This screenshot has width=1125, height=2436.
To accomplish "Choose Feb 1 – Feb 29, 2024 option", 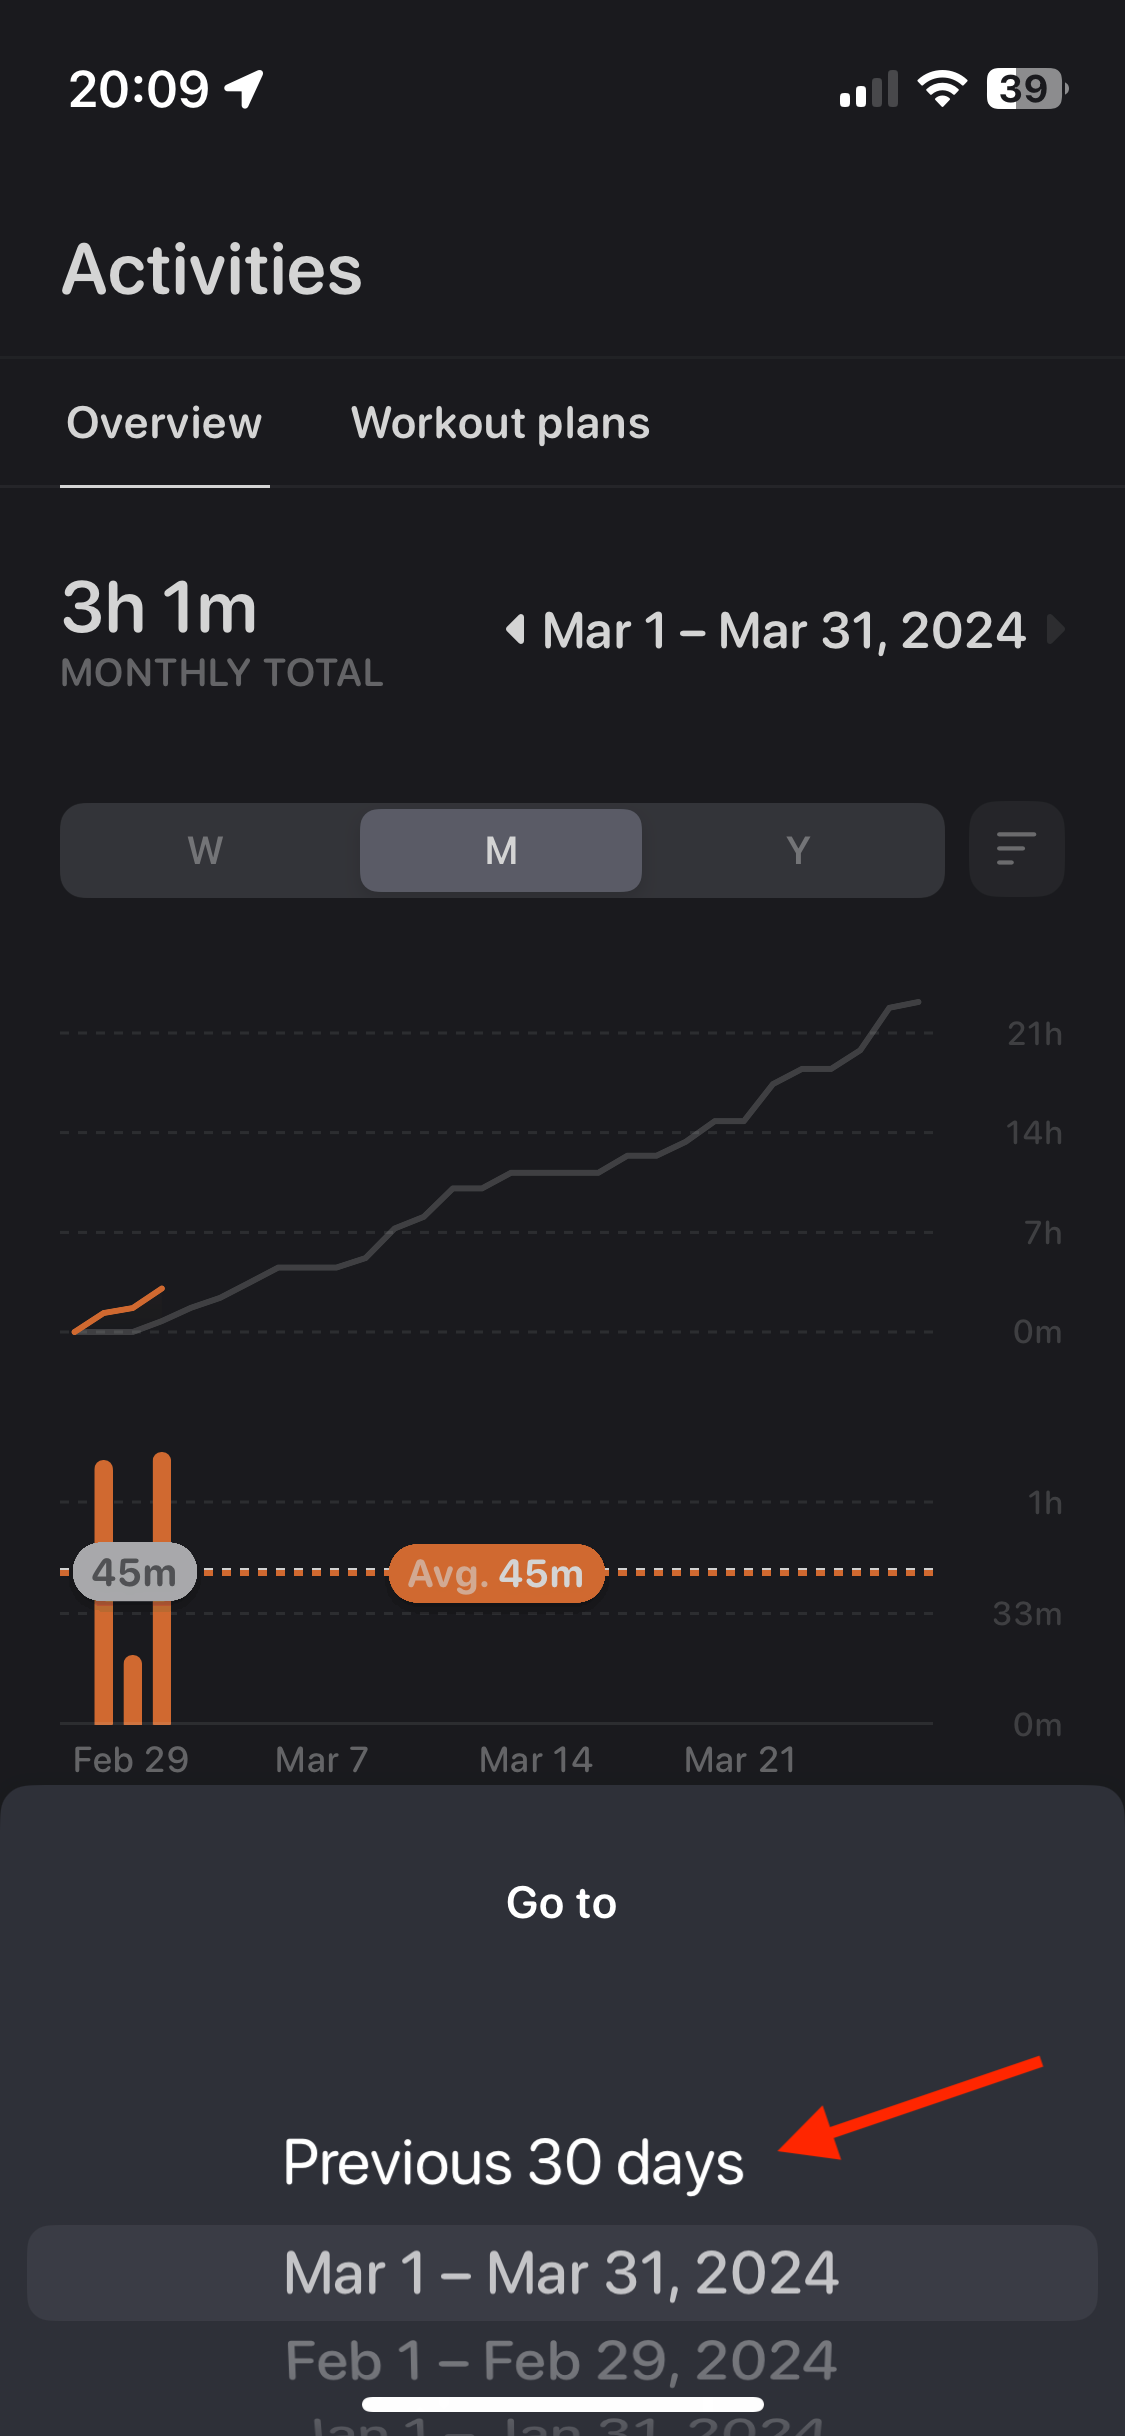I will tap(561, 2361).
